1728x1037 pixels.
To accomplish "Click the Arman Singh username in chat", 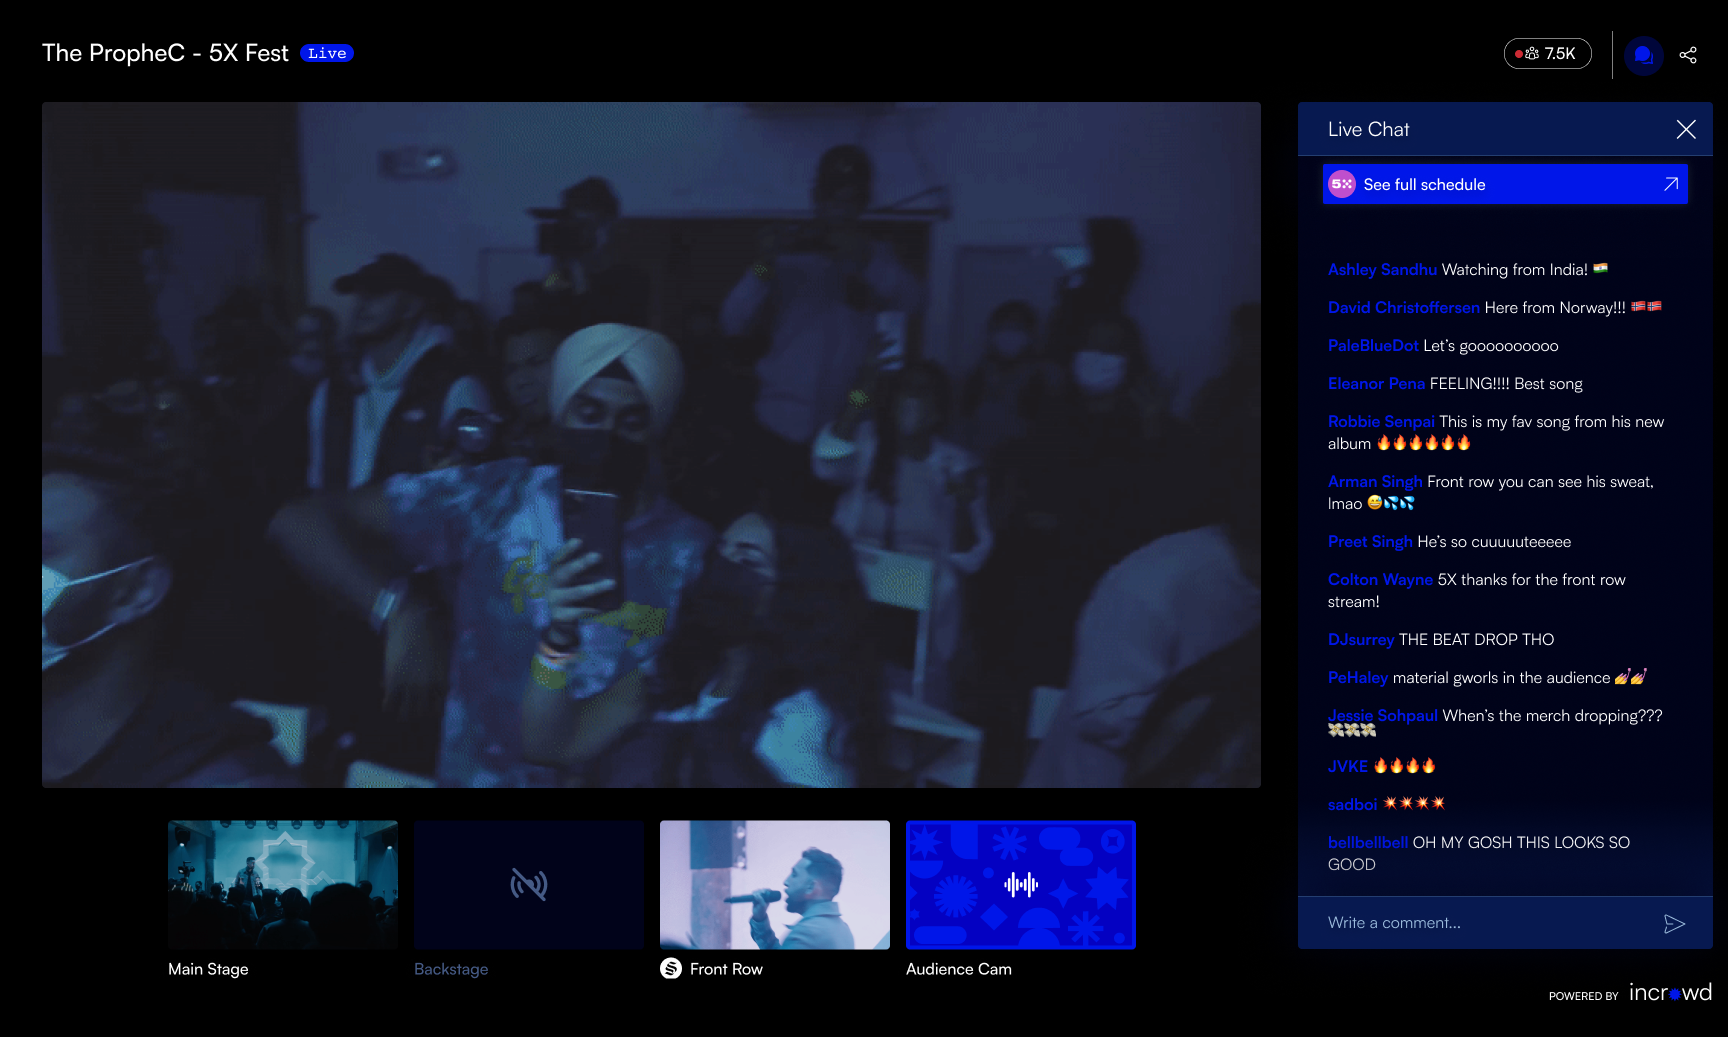I will click(1375, 482).
